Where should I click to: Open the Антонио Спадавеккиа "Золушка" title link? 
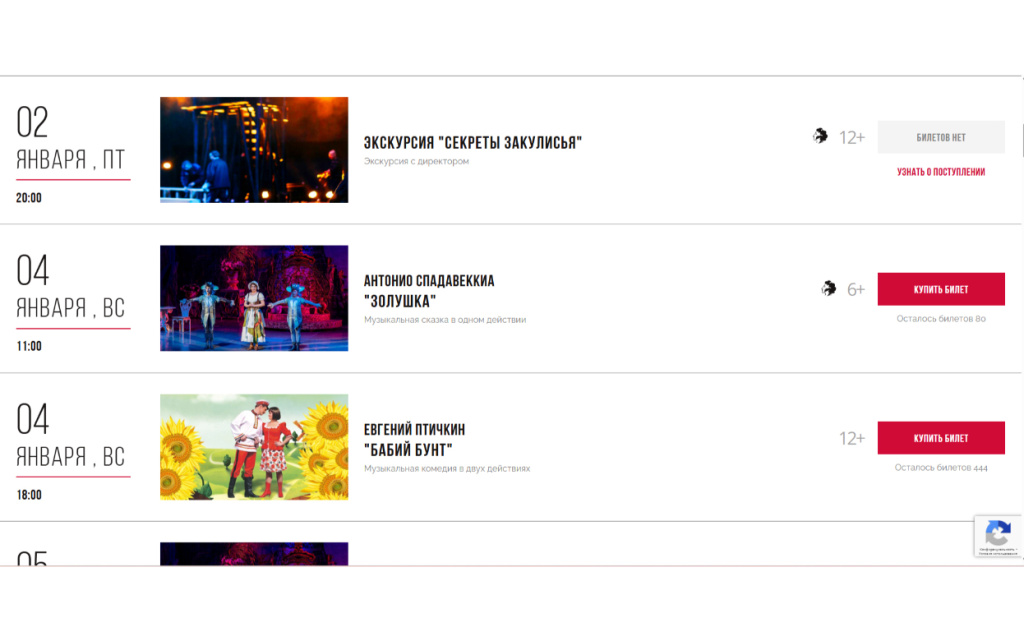(x=429, y=291)
